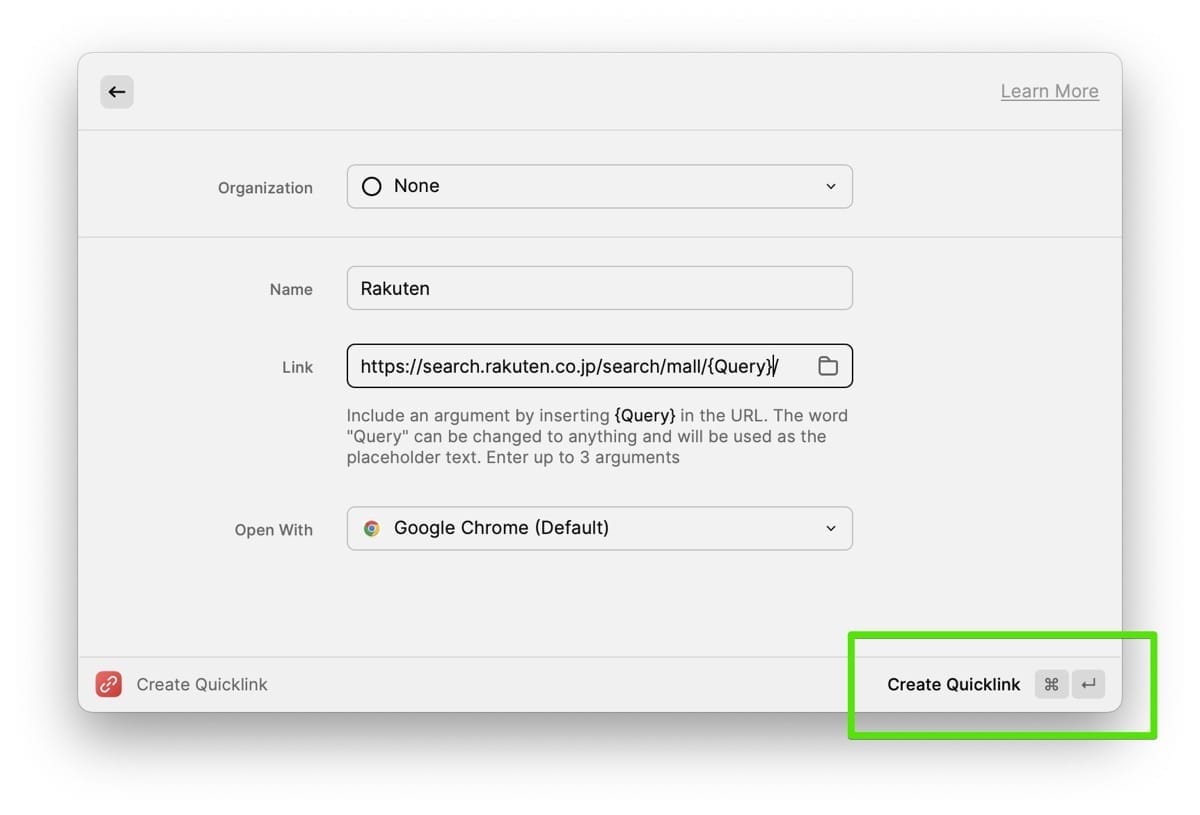Click the Google Chrome icon in Open With
This screenshot has height=815, width=1200.
click(372, 528)
